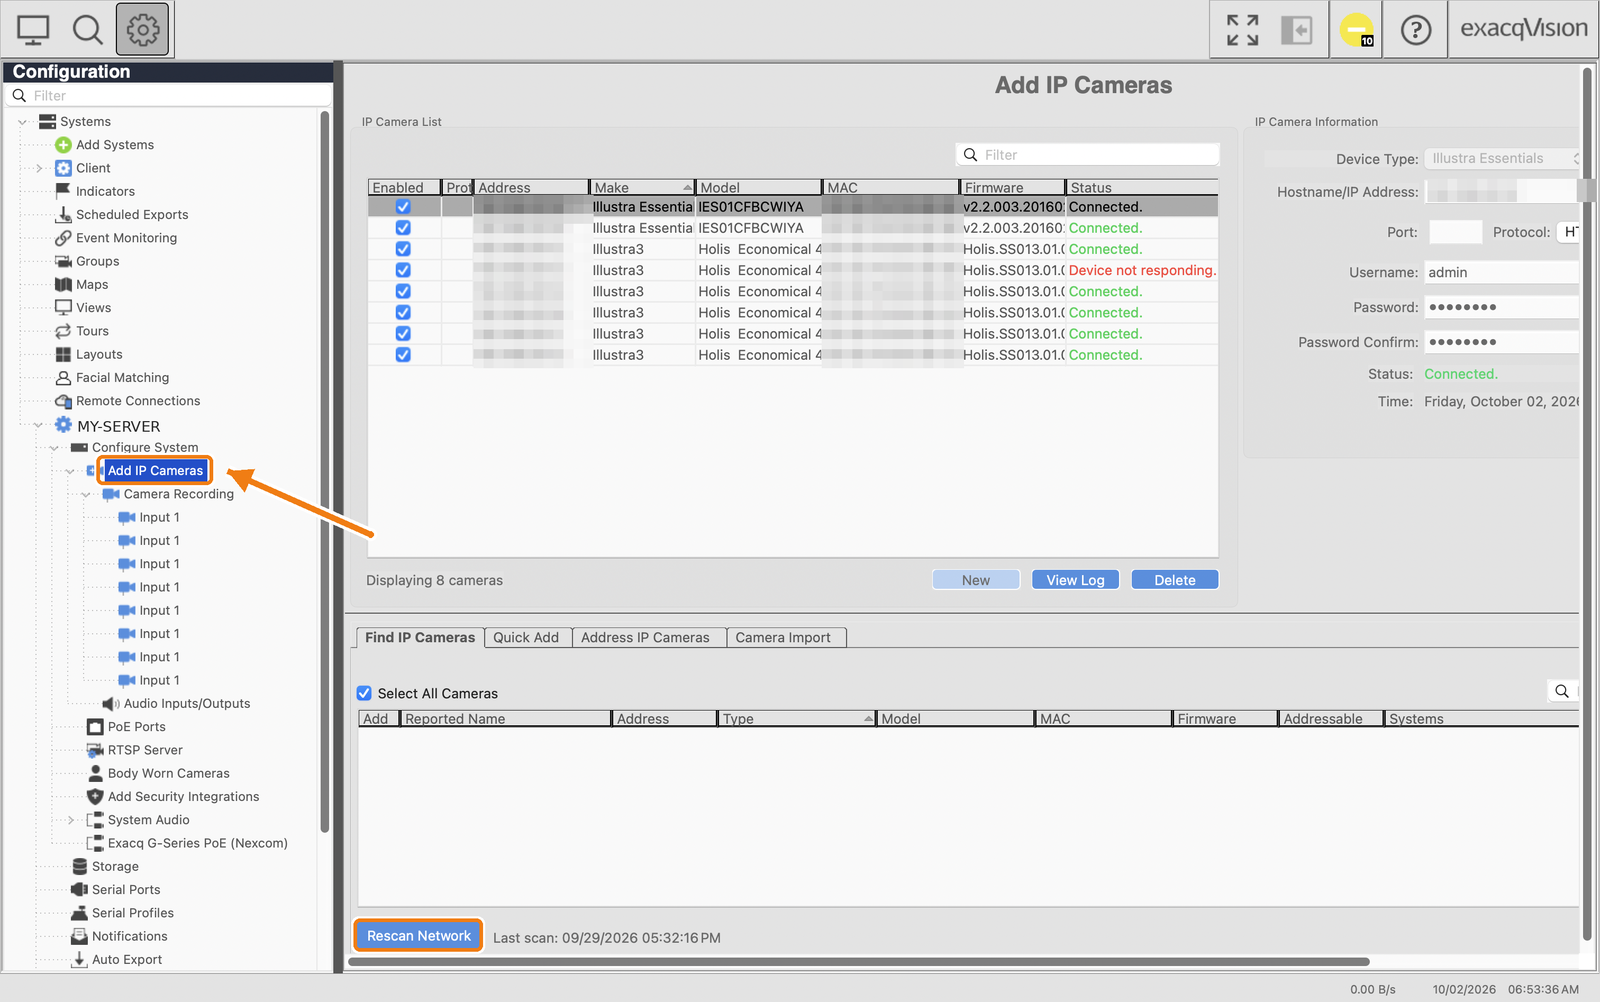
Task: Select the Maps icon in the tree
Action: tap(63, 284)
